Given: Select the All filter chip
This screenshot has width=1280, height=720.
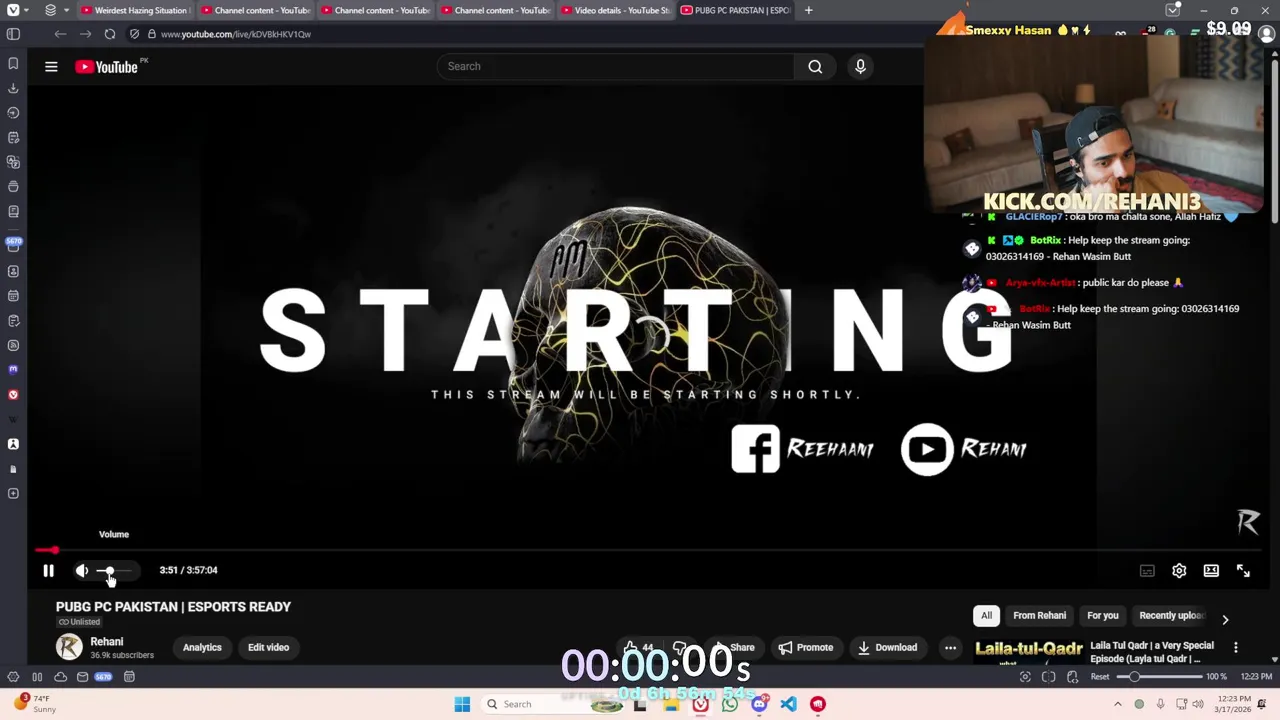Looking at the screenshot, I should pyautogui.click(x=986, y=615).
